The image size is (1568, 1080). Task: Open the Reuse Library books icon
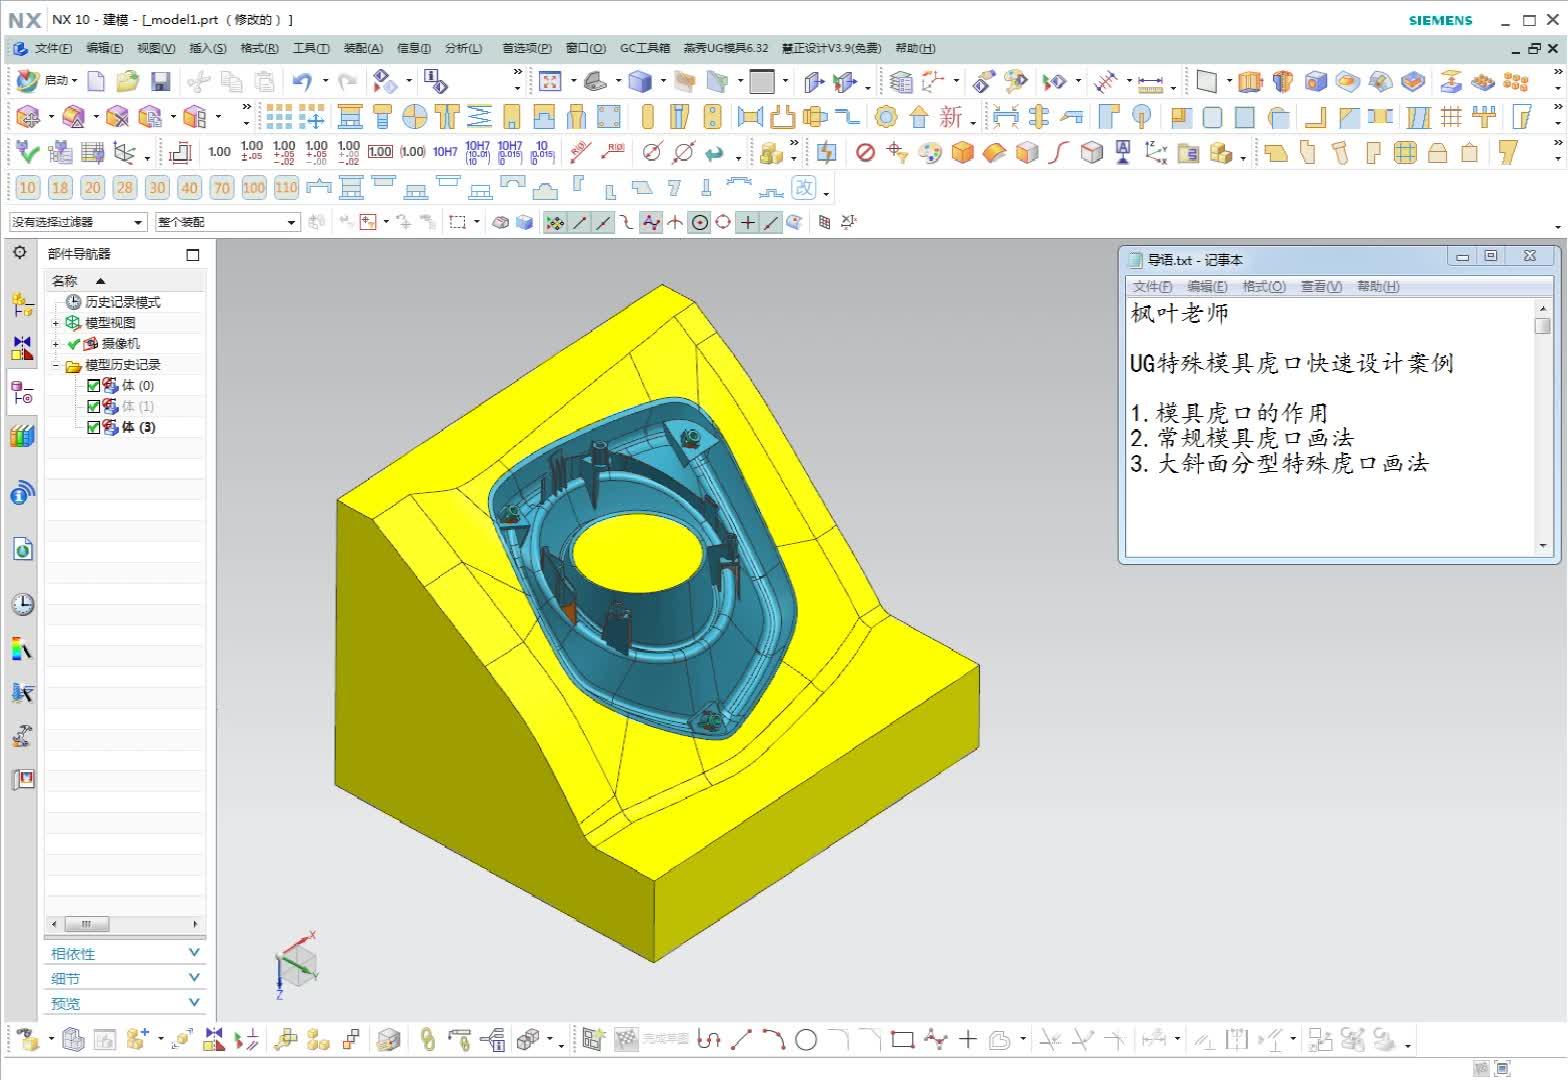coord(22,436)
